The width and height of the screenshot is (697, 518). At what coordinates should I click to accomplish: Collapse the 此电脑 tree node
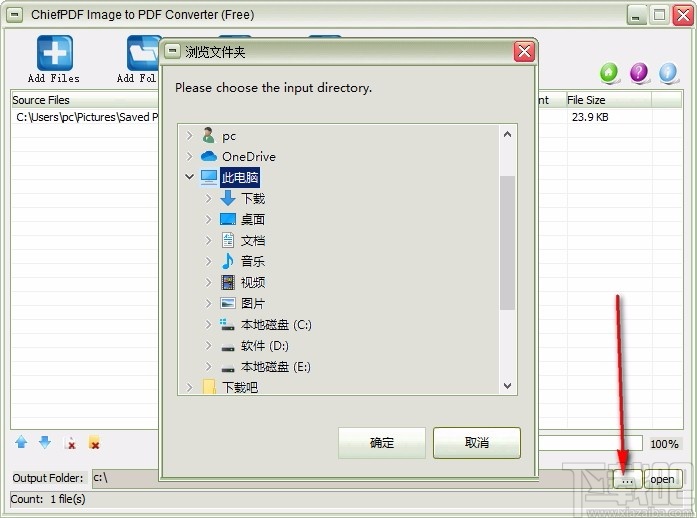(x=189, y=177)
